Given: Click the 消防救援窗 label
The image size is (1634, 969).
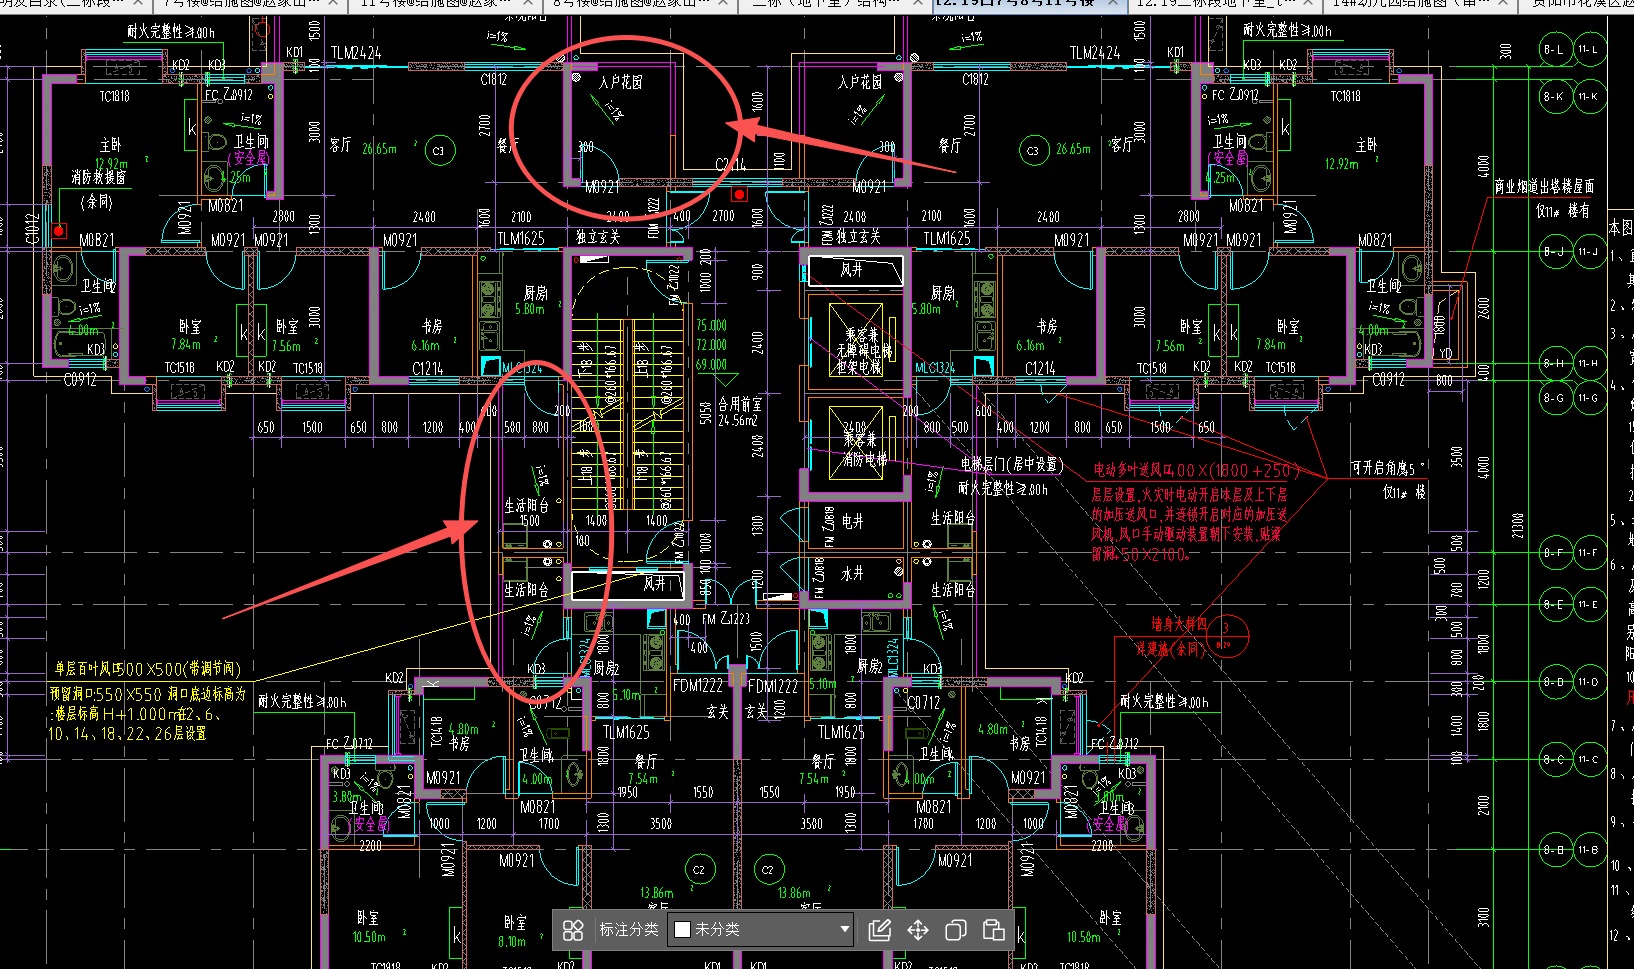Looking at the screenshot, I should coord(99,177).
